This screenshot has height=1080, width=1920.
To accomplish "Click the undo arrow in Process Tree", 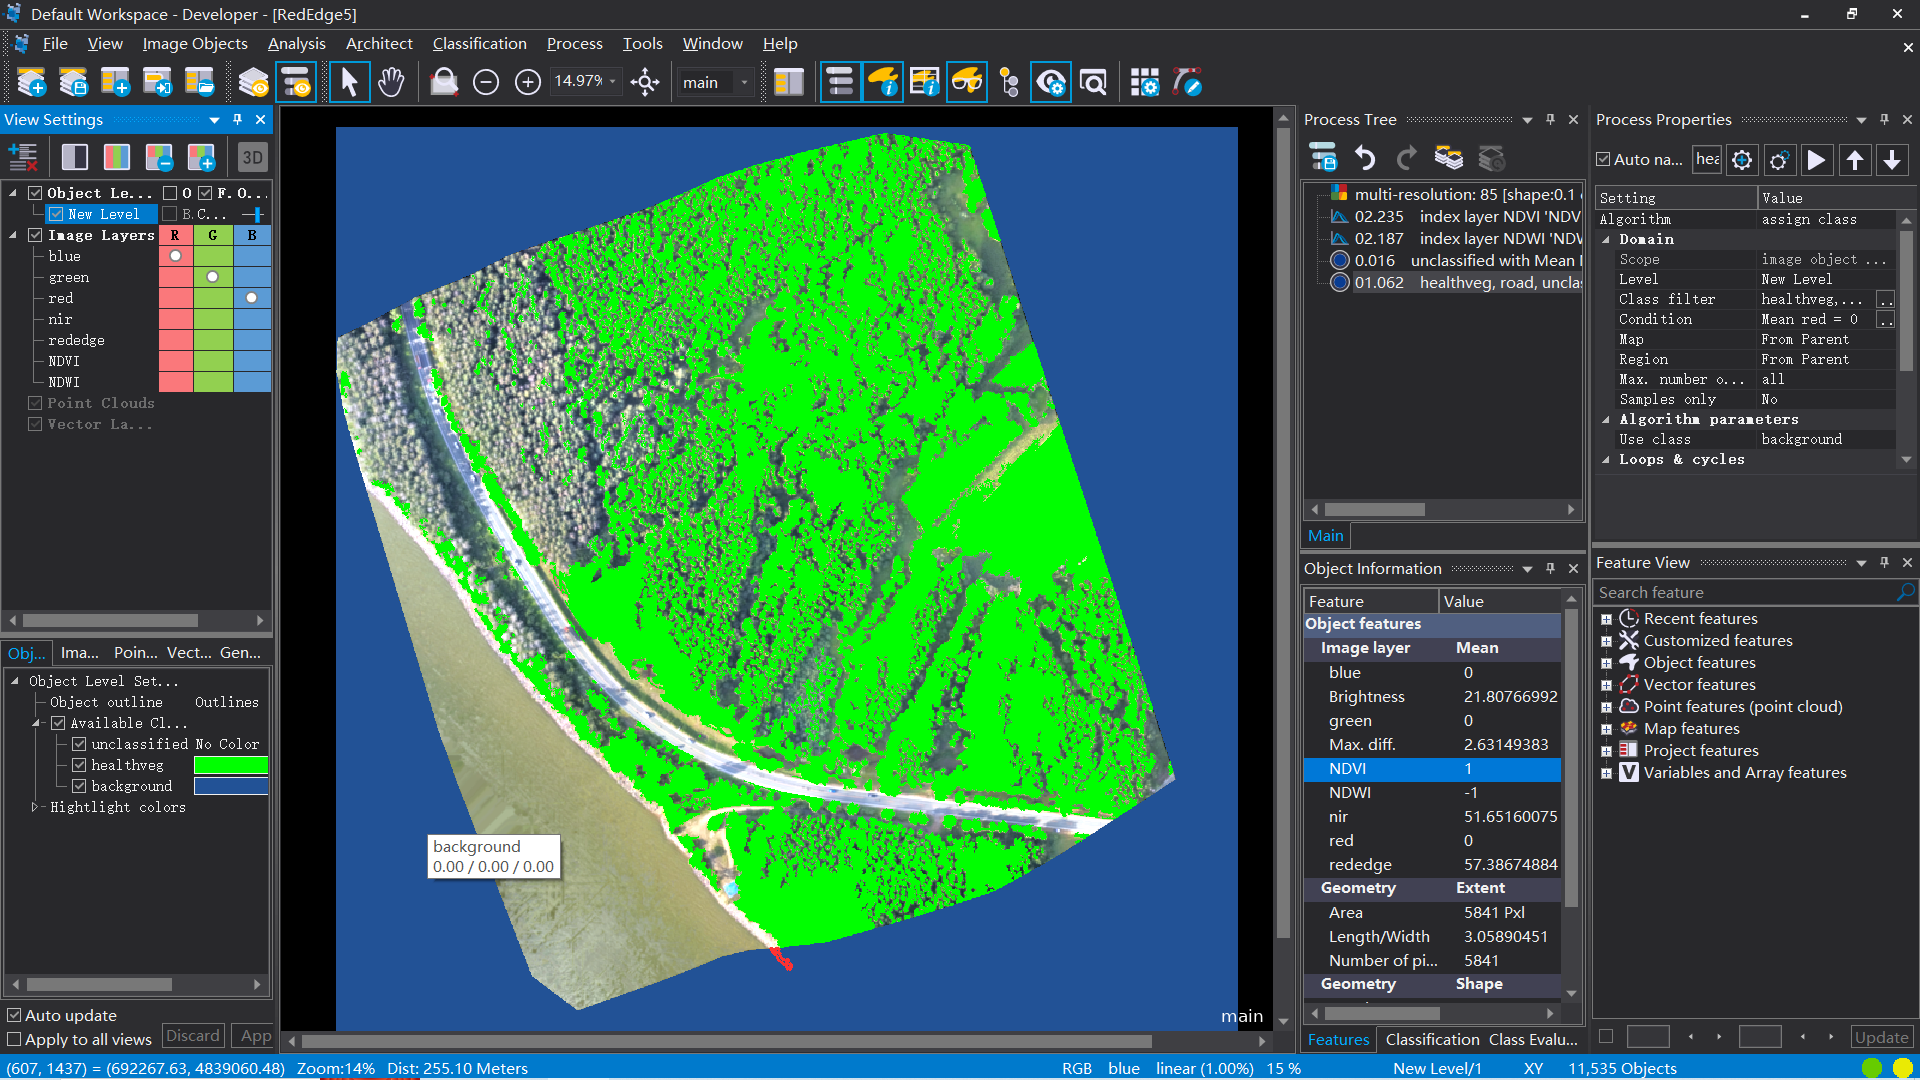I will [1365, 158].
